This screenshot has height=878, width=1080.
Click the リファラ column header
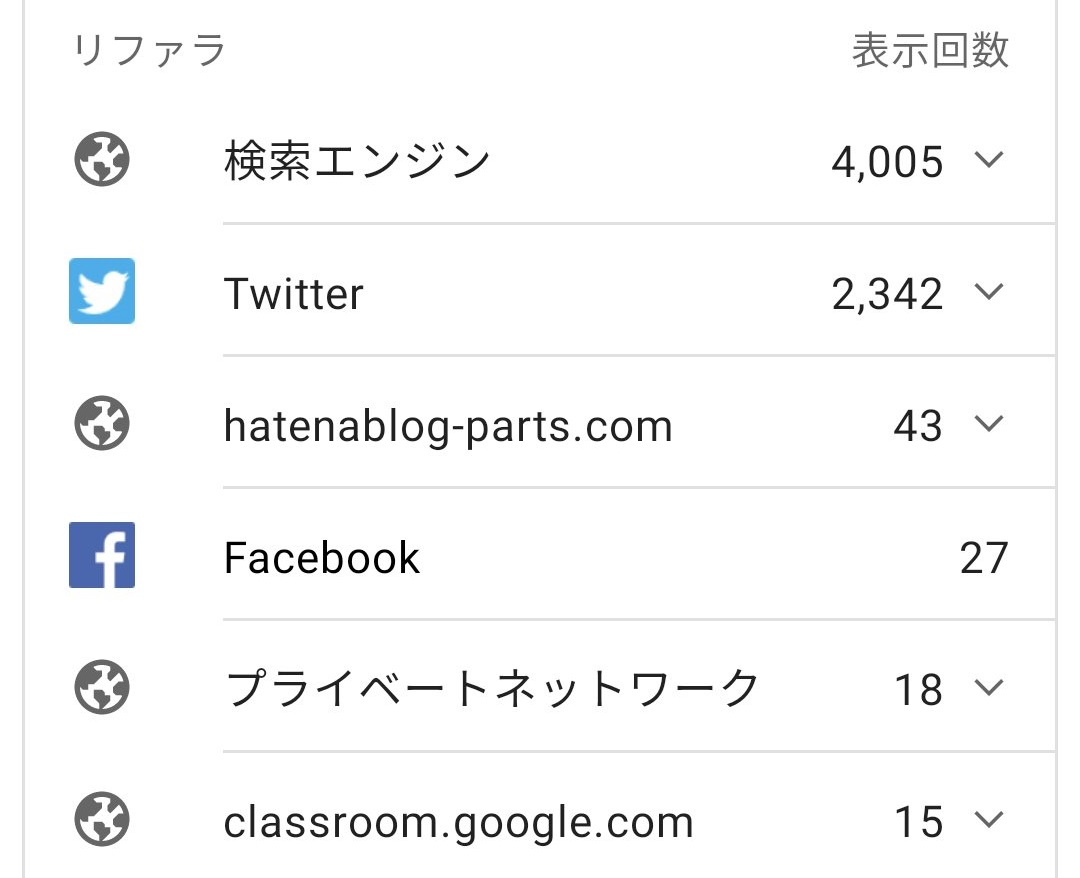[x=150, y=50]
